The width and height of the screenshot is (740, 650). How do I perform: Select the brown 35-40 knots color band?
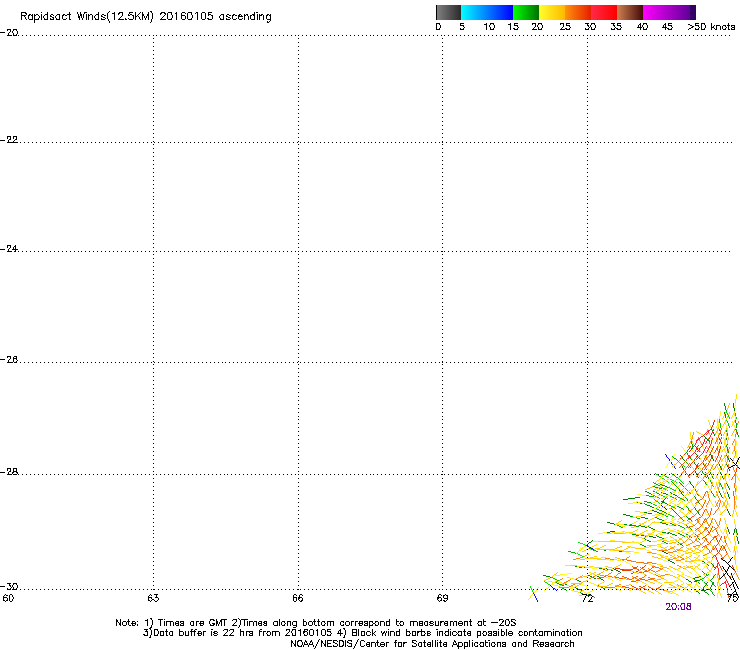[630, 12]
